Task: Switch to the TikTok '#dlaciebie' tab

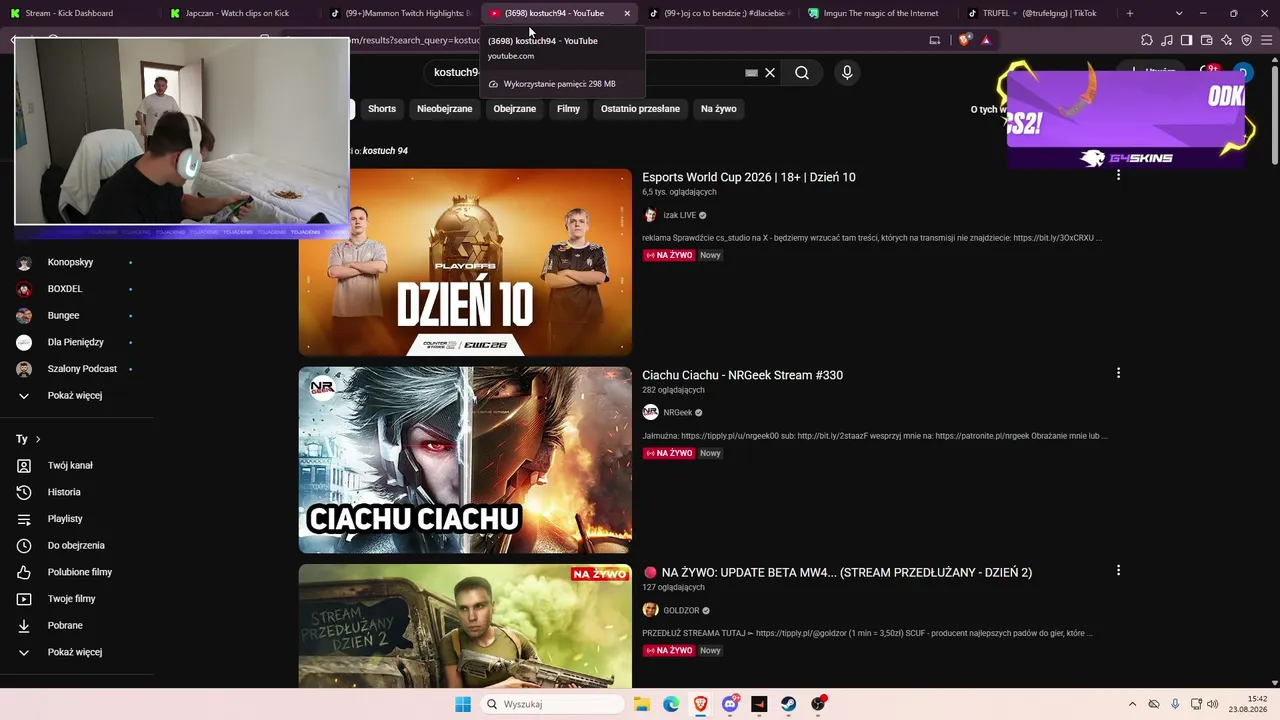Action: pyautogui.click(x=720, y=13)
